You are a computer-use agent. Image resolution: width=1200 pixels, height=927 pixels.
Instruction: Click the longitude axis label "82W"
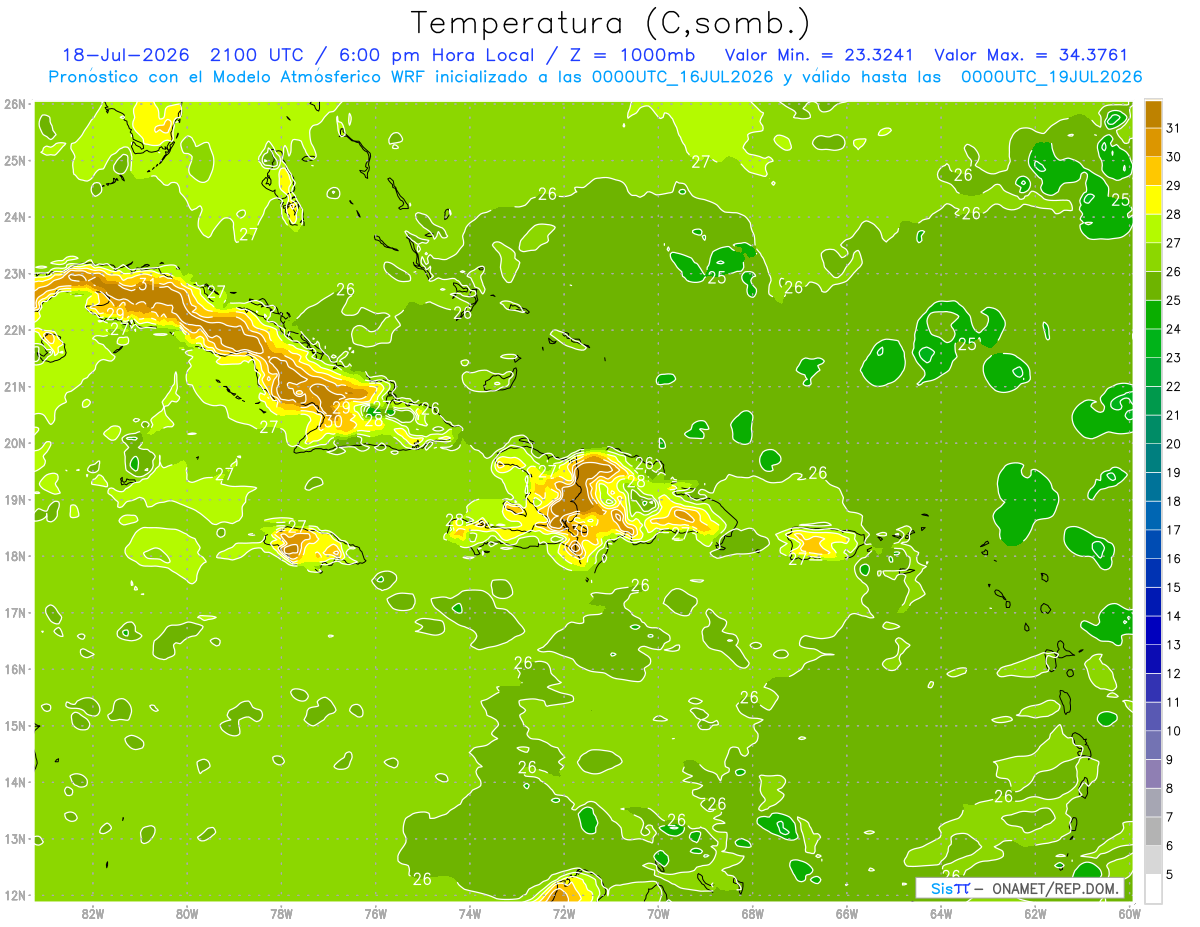(x=93, y=913)
